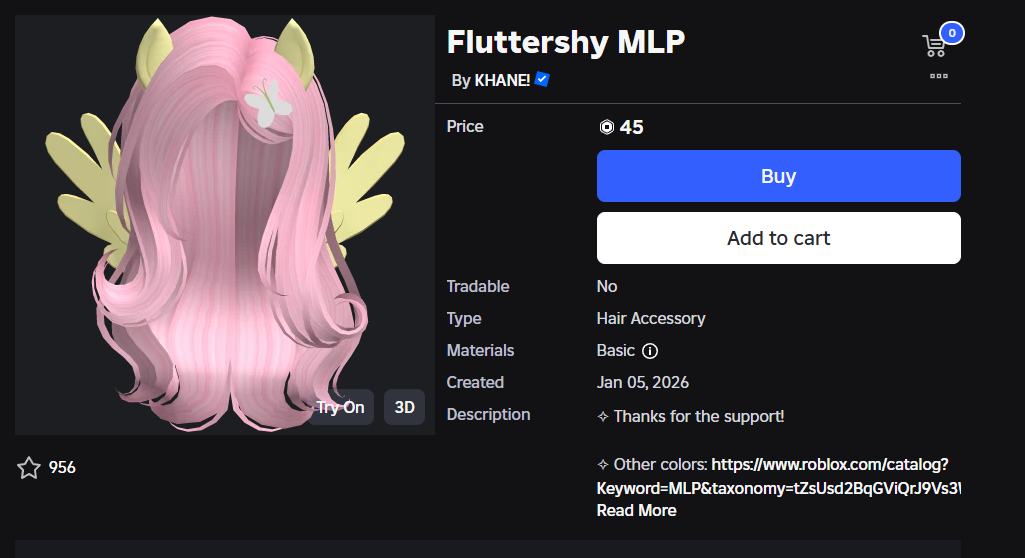Open the shopping cart icon

(x=933, y=46)
